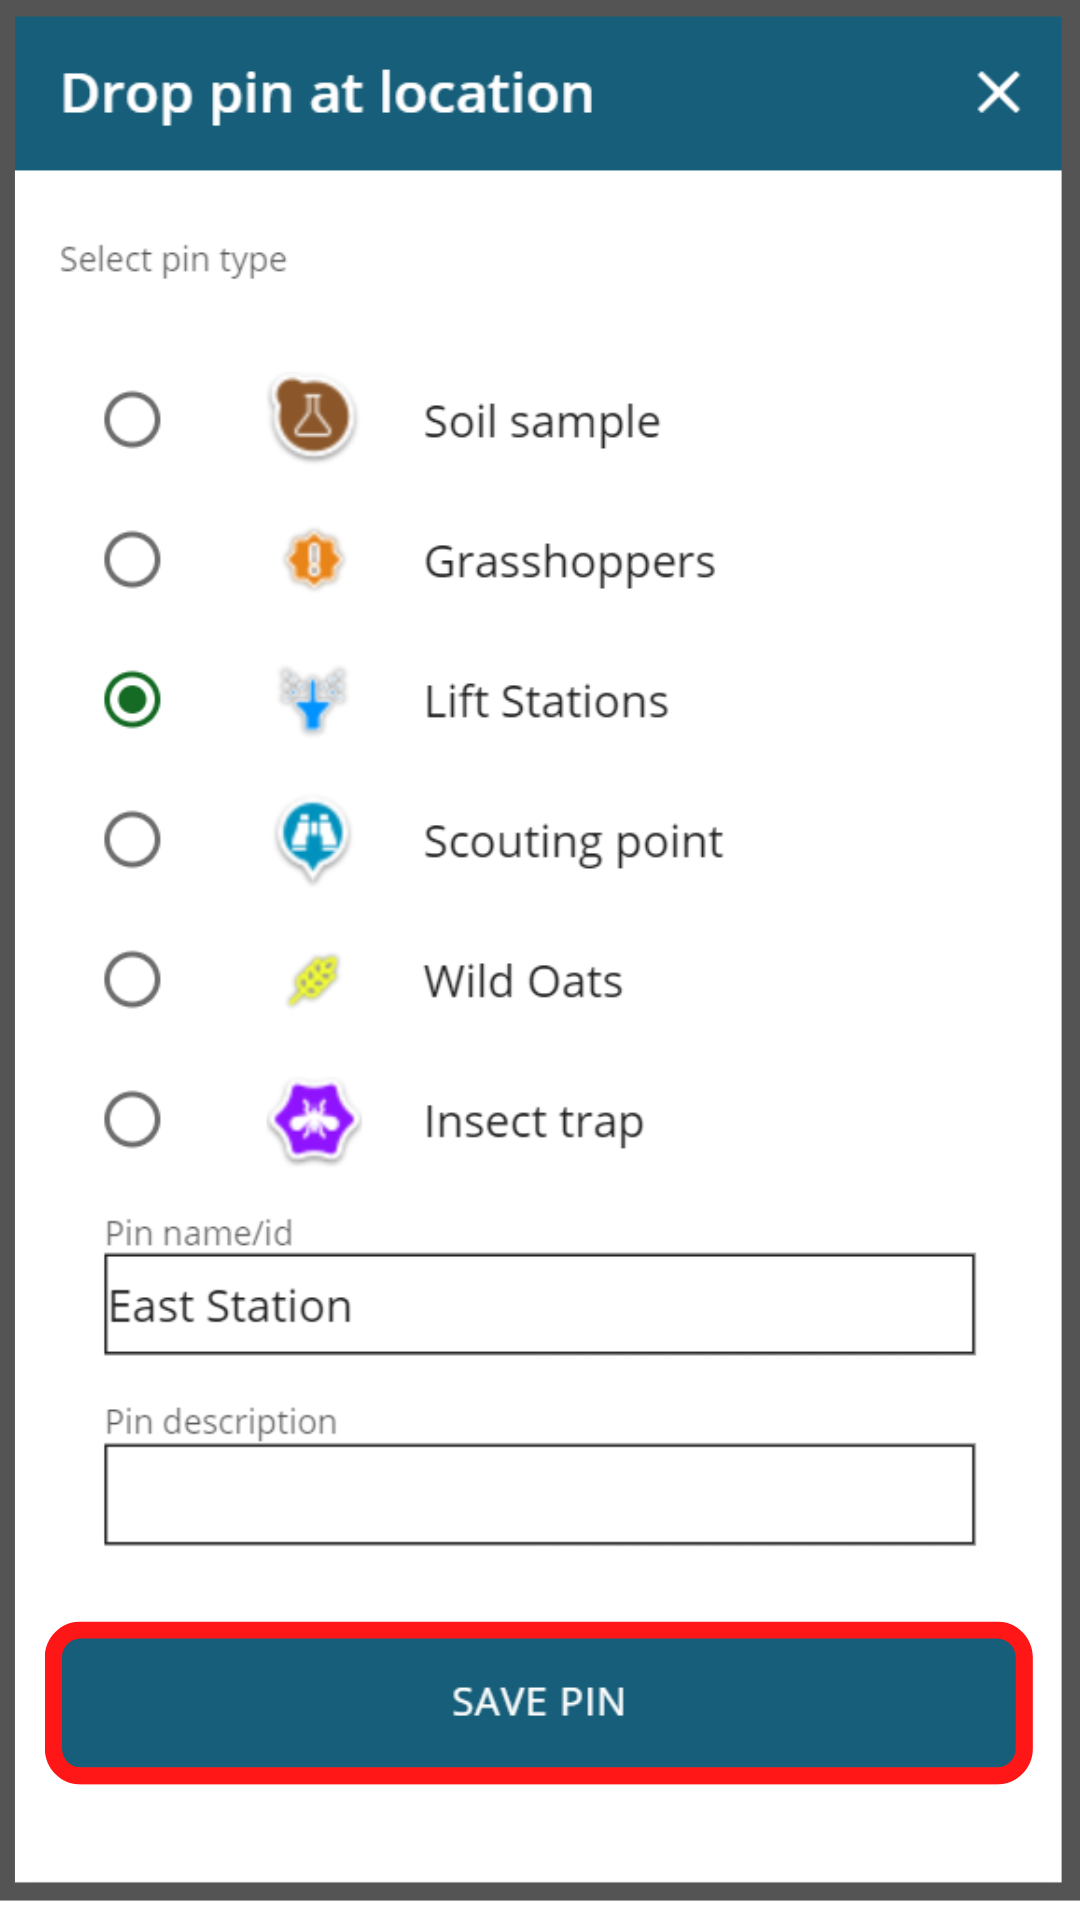Click the Pin name/id text field
Viewport: 1080px width, 1920px height.
(x=539, y=1304)
